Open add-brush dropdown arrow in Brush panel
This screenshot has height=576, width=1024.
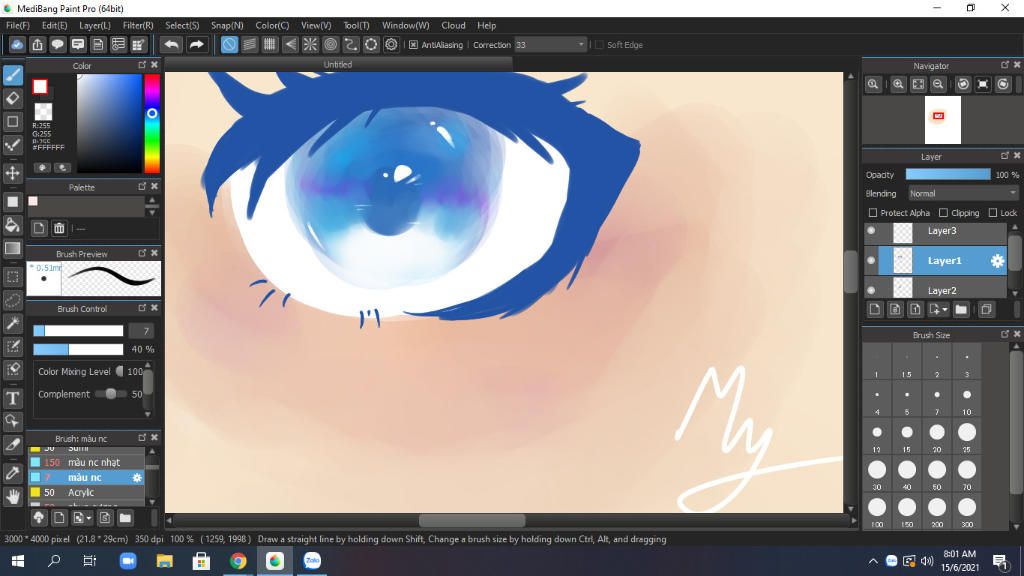(89, 519)
